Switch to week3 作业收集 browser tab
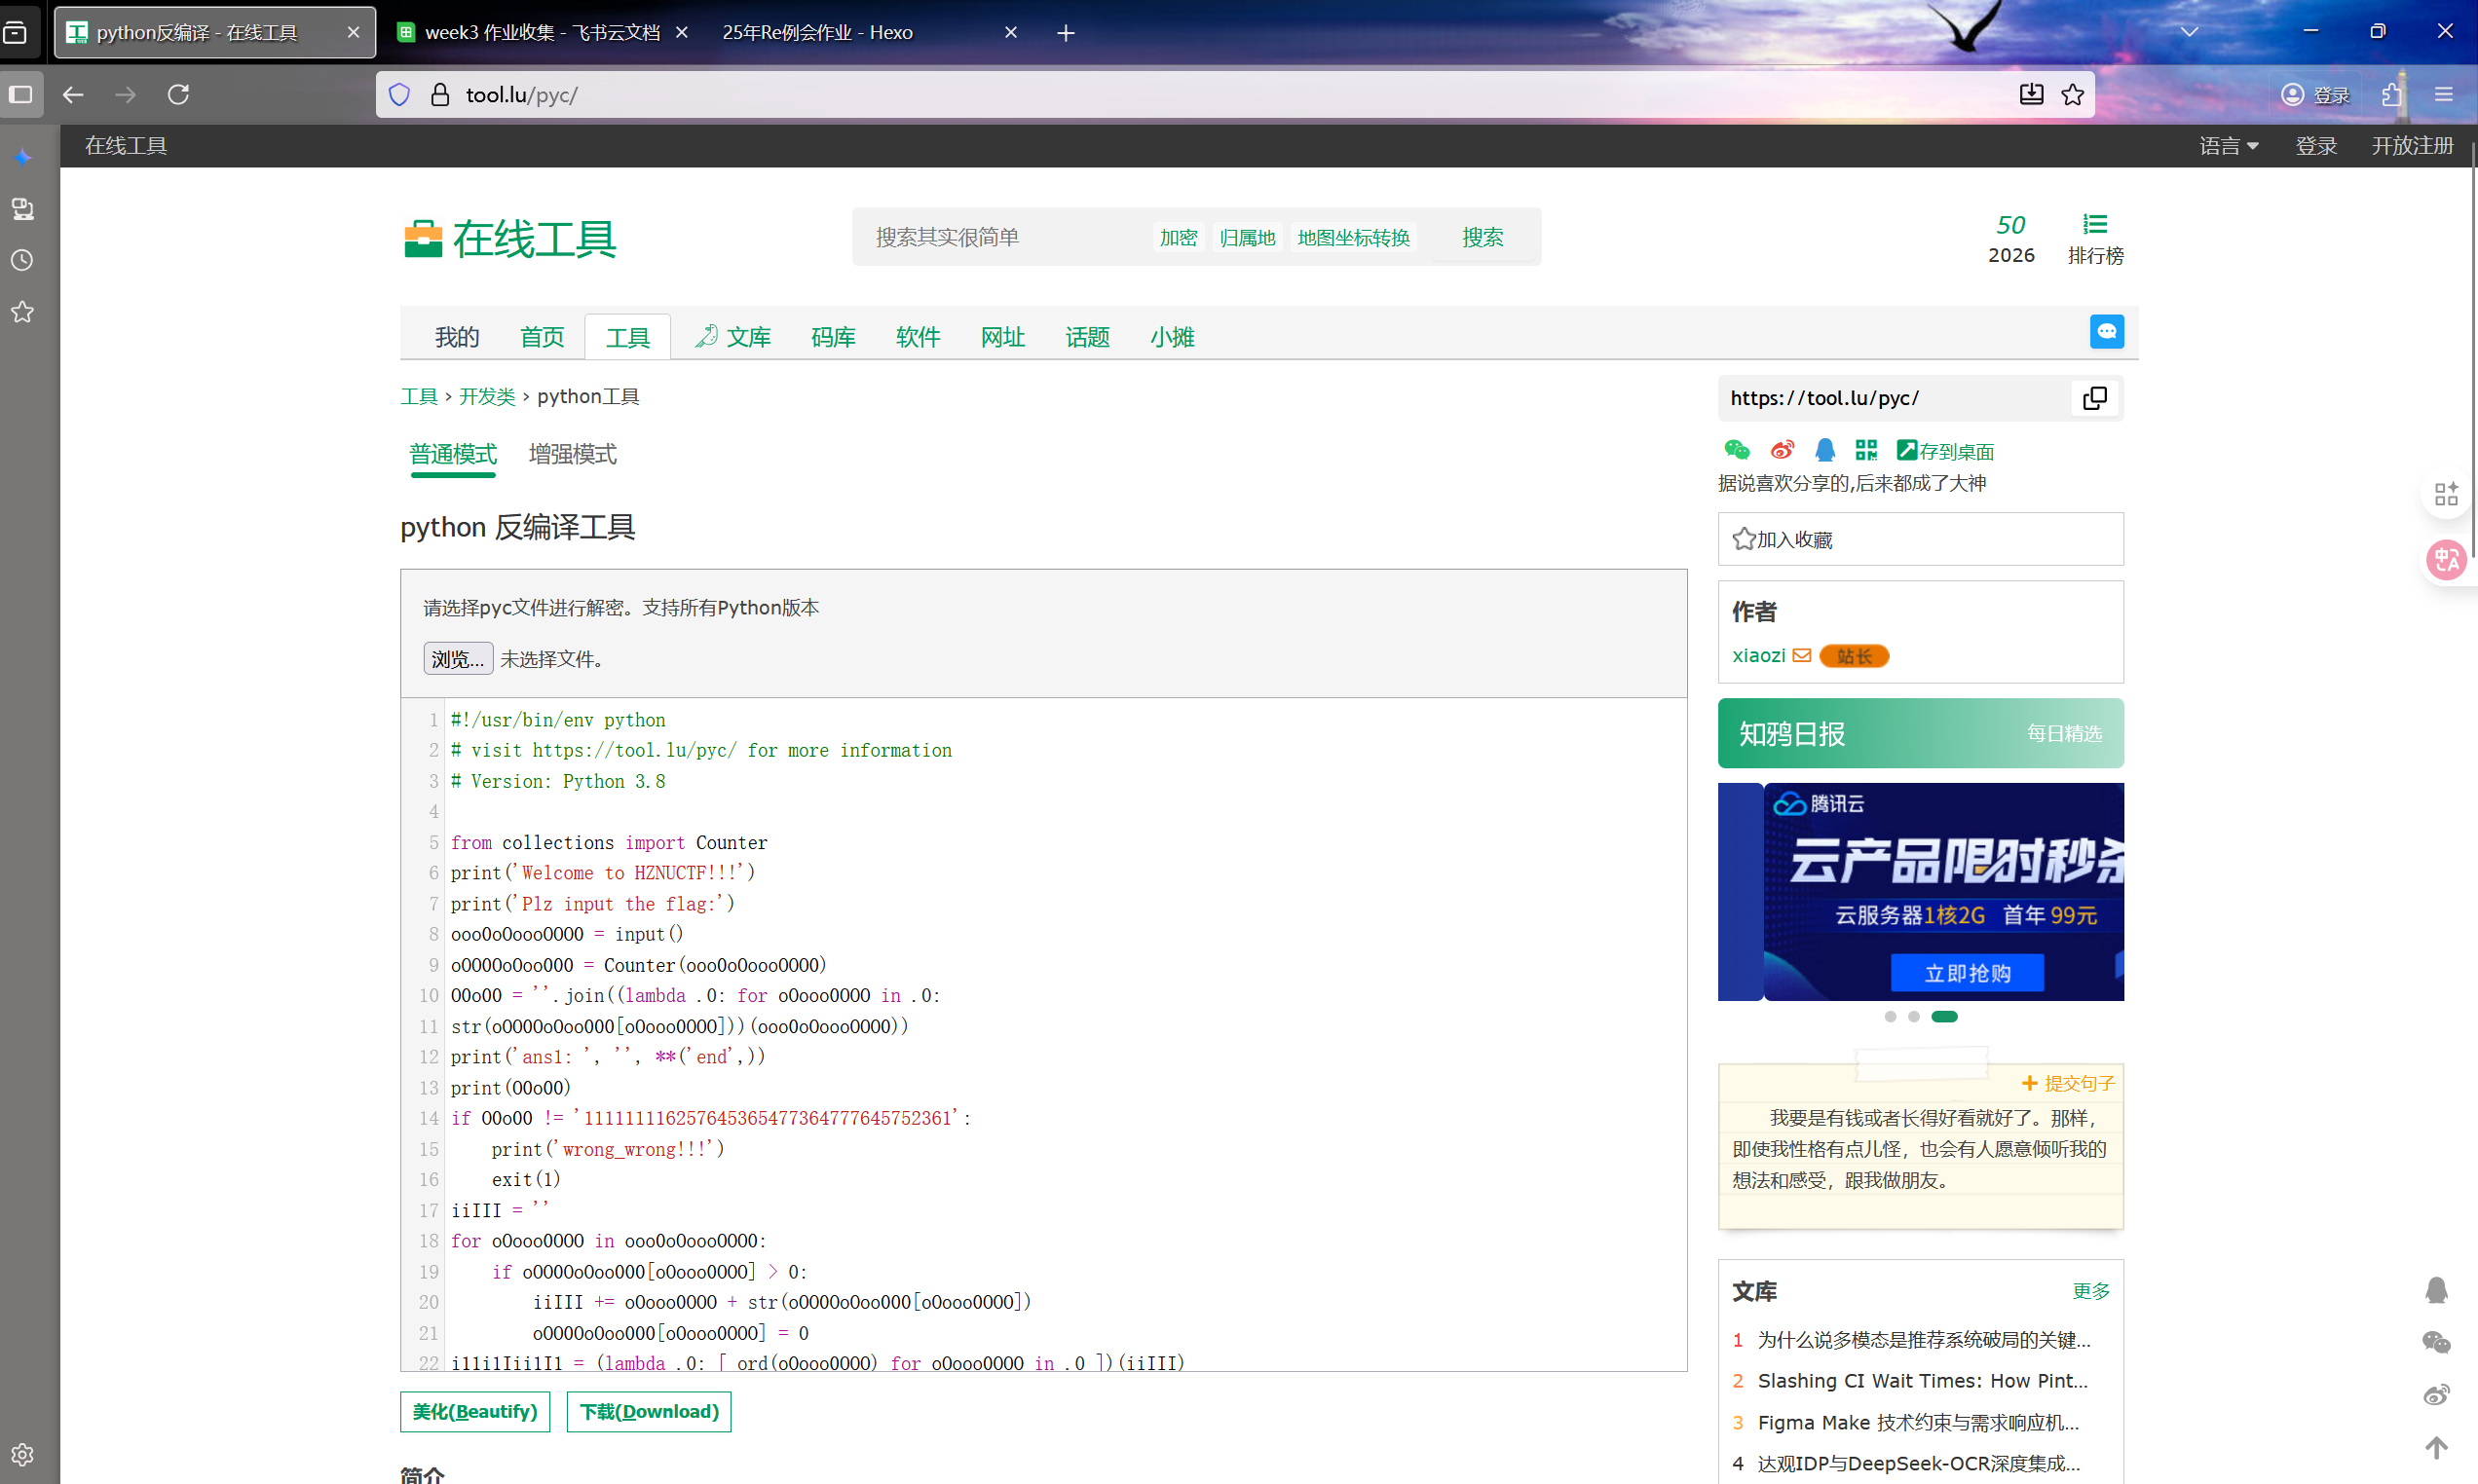Viewport: 2478px width, 1484px height. point(540,32)
